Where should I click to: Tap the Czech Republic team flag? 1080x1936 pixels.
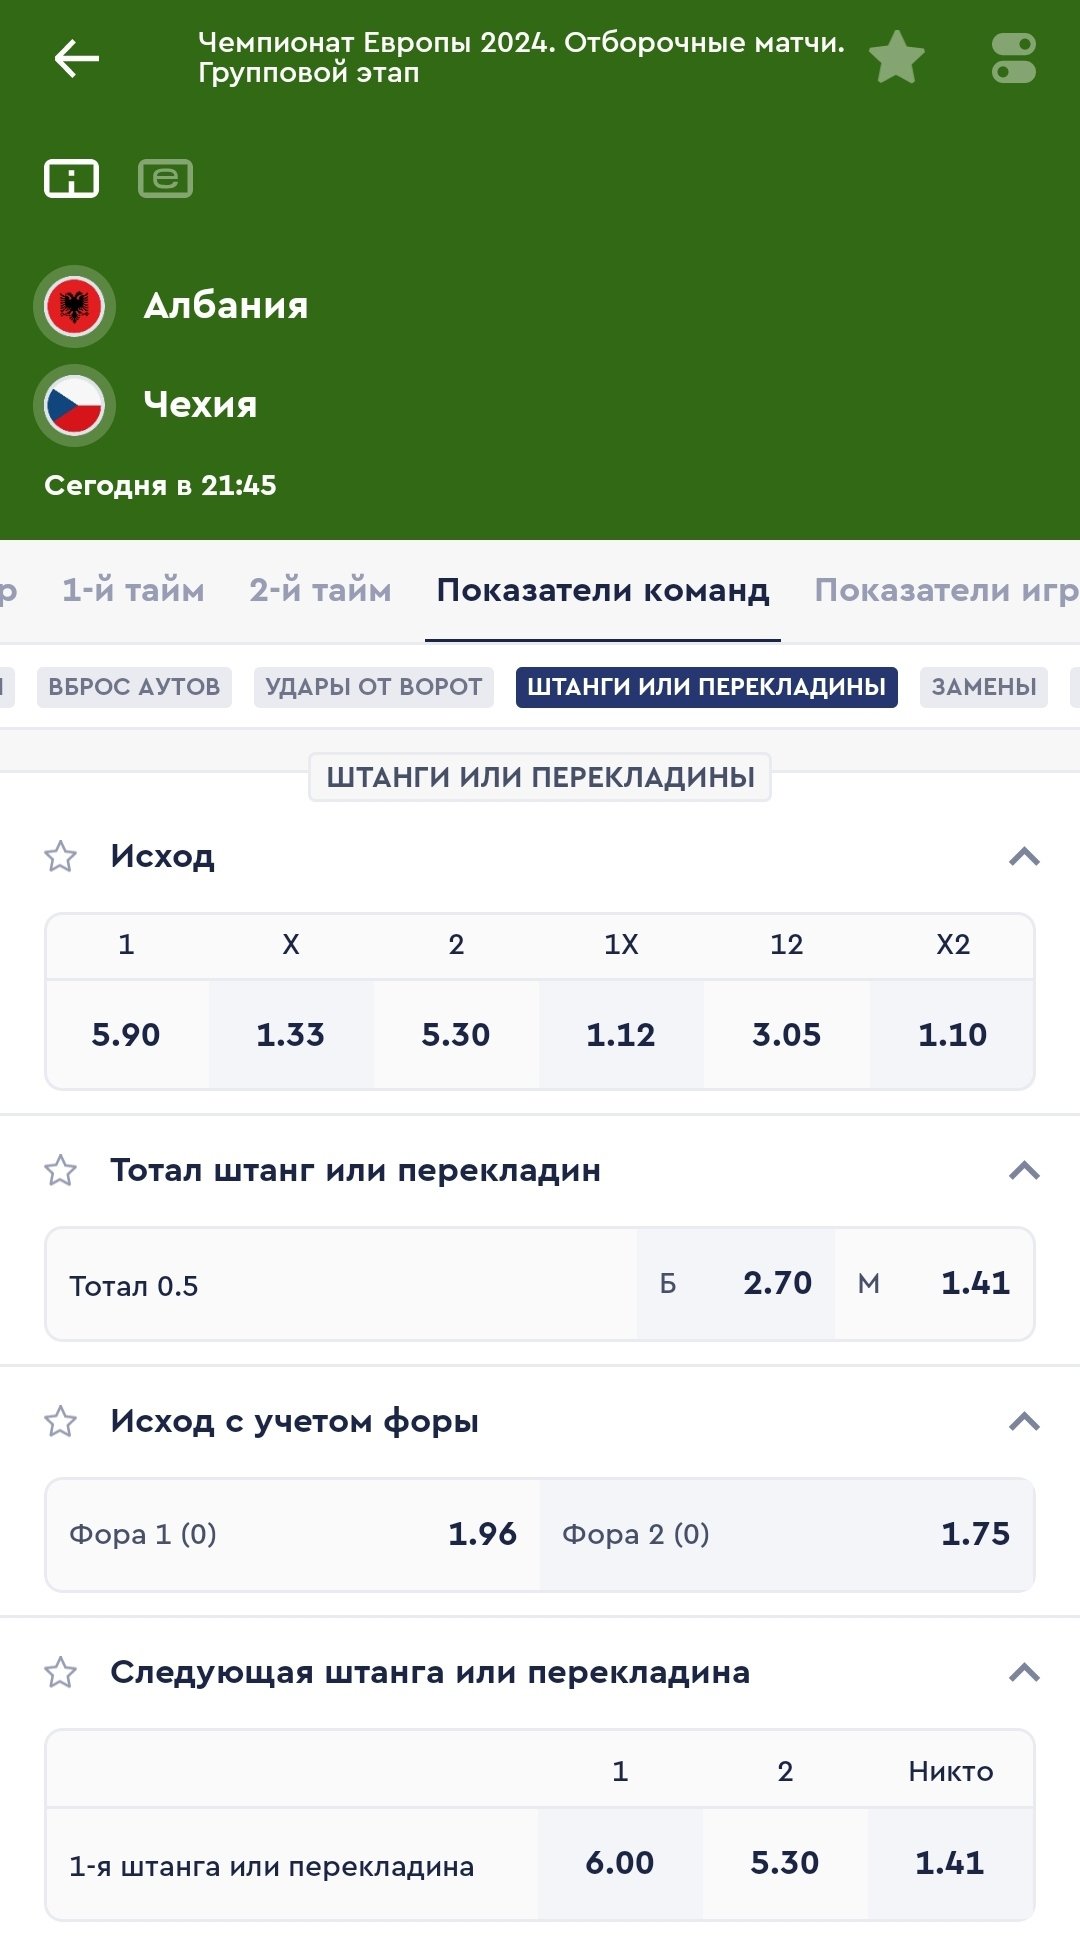tap(74, 405)
